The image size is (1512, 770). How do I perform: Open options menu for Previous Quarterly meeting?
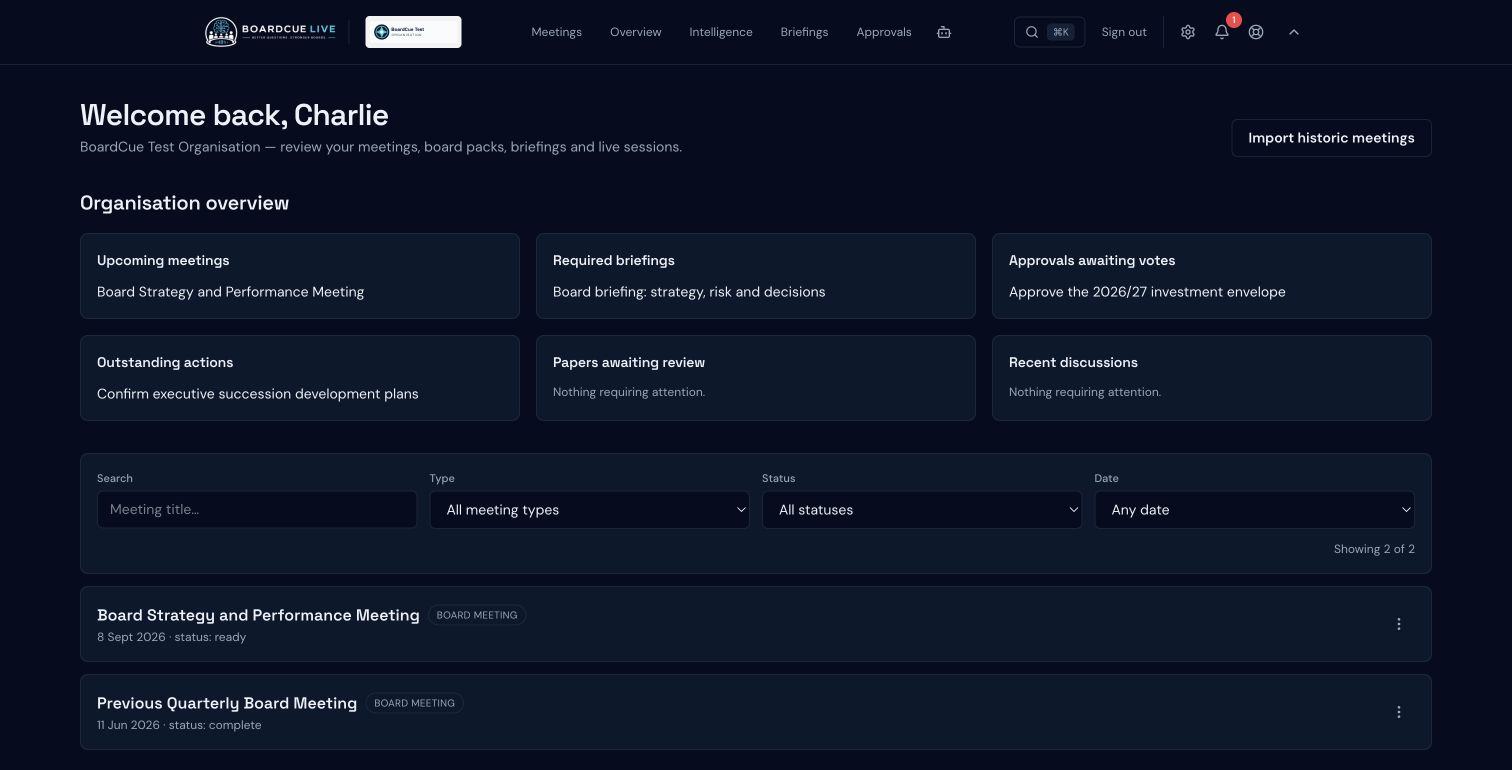1399,712
